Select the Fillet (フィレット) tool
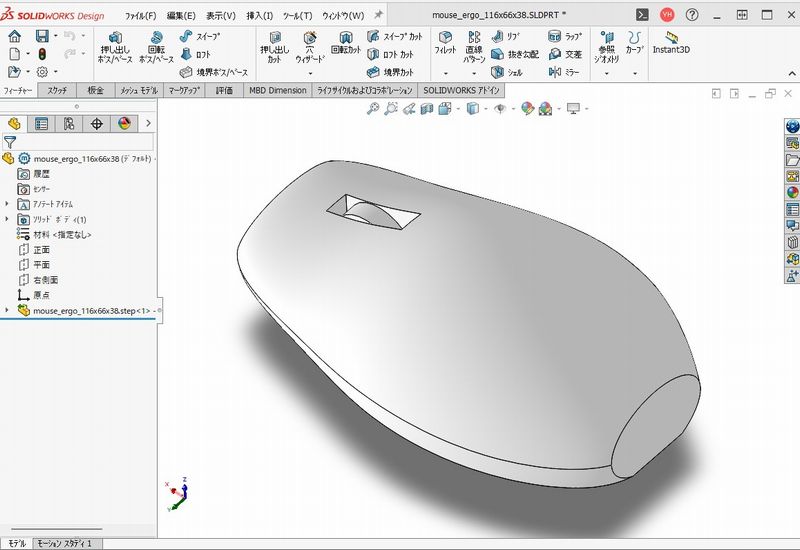Viewport: 800px width, 550px height. point(445,43)
